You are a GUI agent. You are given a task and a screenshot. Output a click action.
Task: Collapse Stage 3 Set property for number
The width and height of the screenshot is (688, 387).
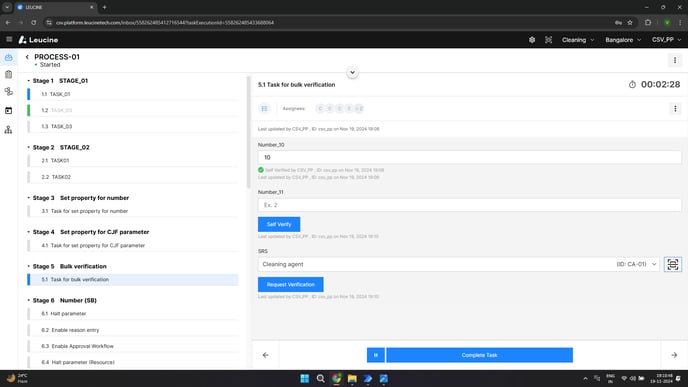pos(29,198)
